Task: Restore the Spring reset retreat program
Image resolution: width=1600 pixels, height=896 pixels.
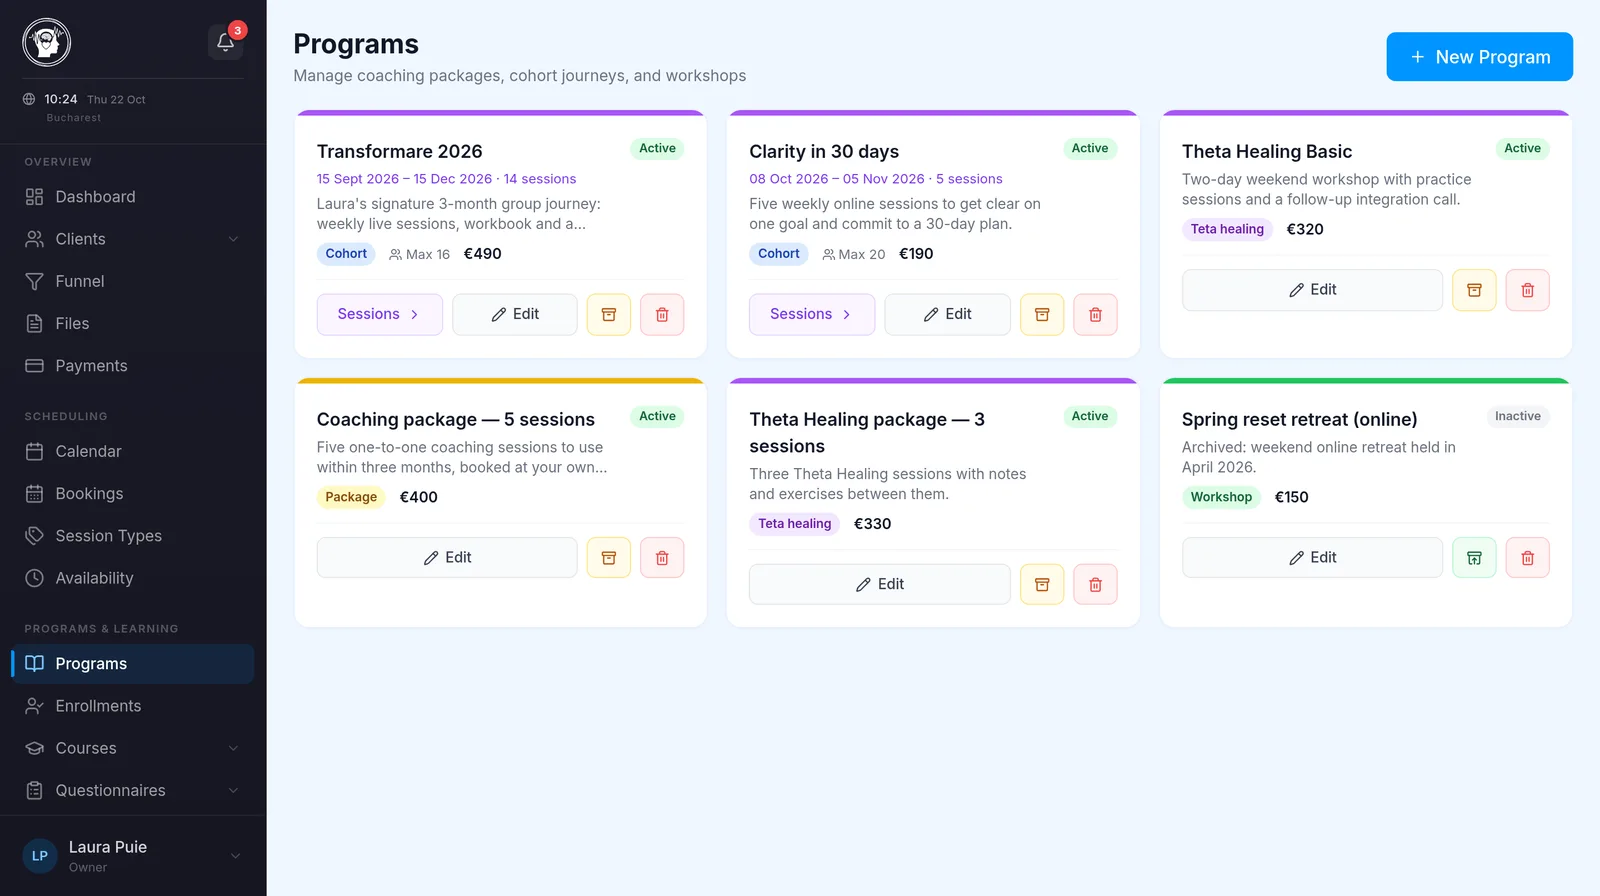Action: click(x=1474, y=558)
